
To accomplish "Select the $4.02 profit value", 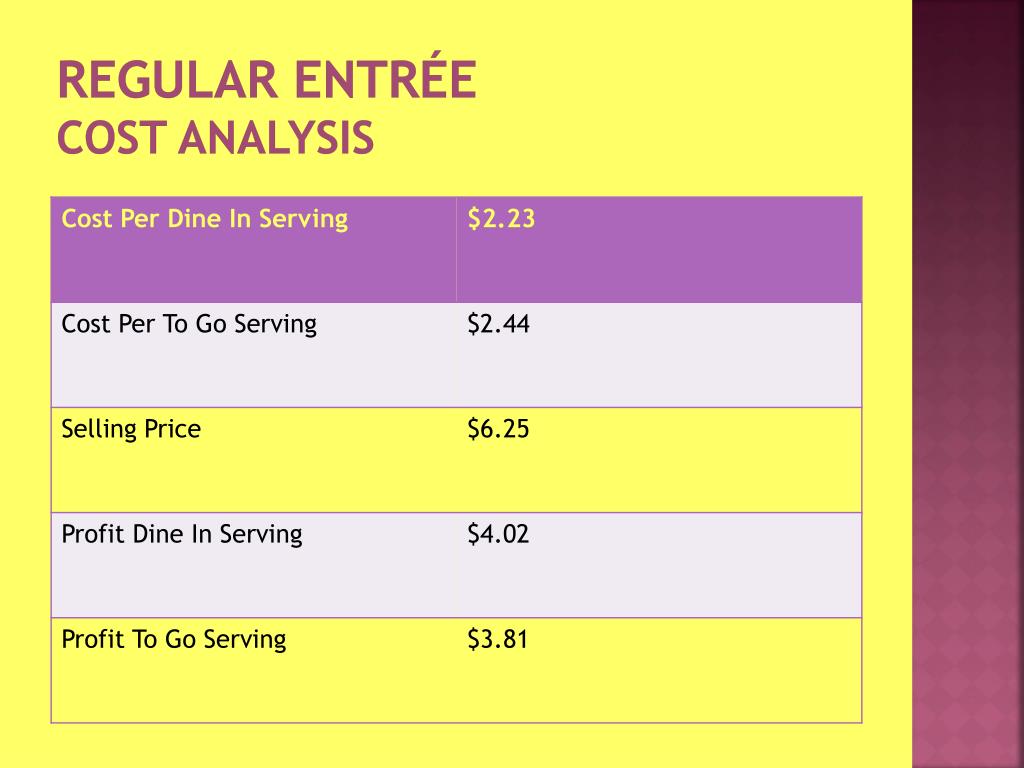I will point(498,534).
